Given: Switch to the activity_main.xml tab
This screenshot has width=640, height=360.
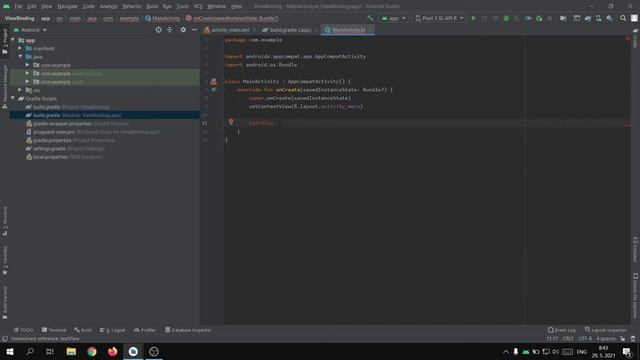Looking at the screenshot, I should click(230, 30).
